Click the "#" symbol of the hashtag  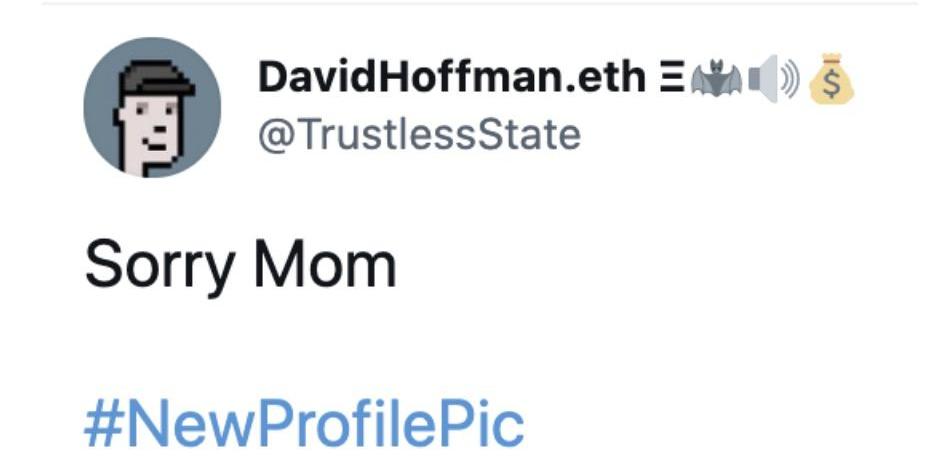tap(99, 424)
